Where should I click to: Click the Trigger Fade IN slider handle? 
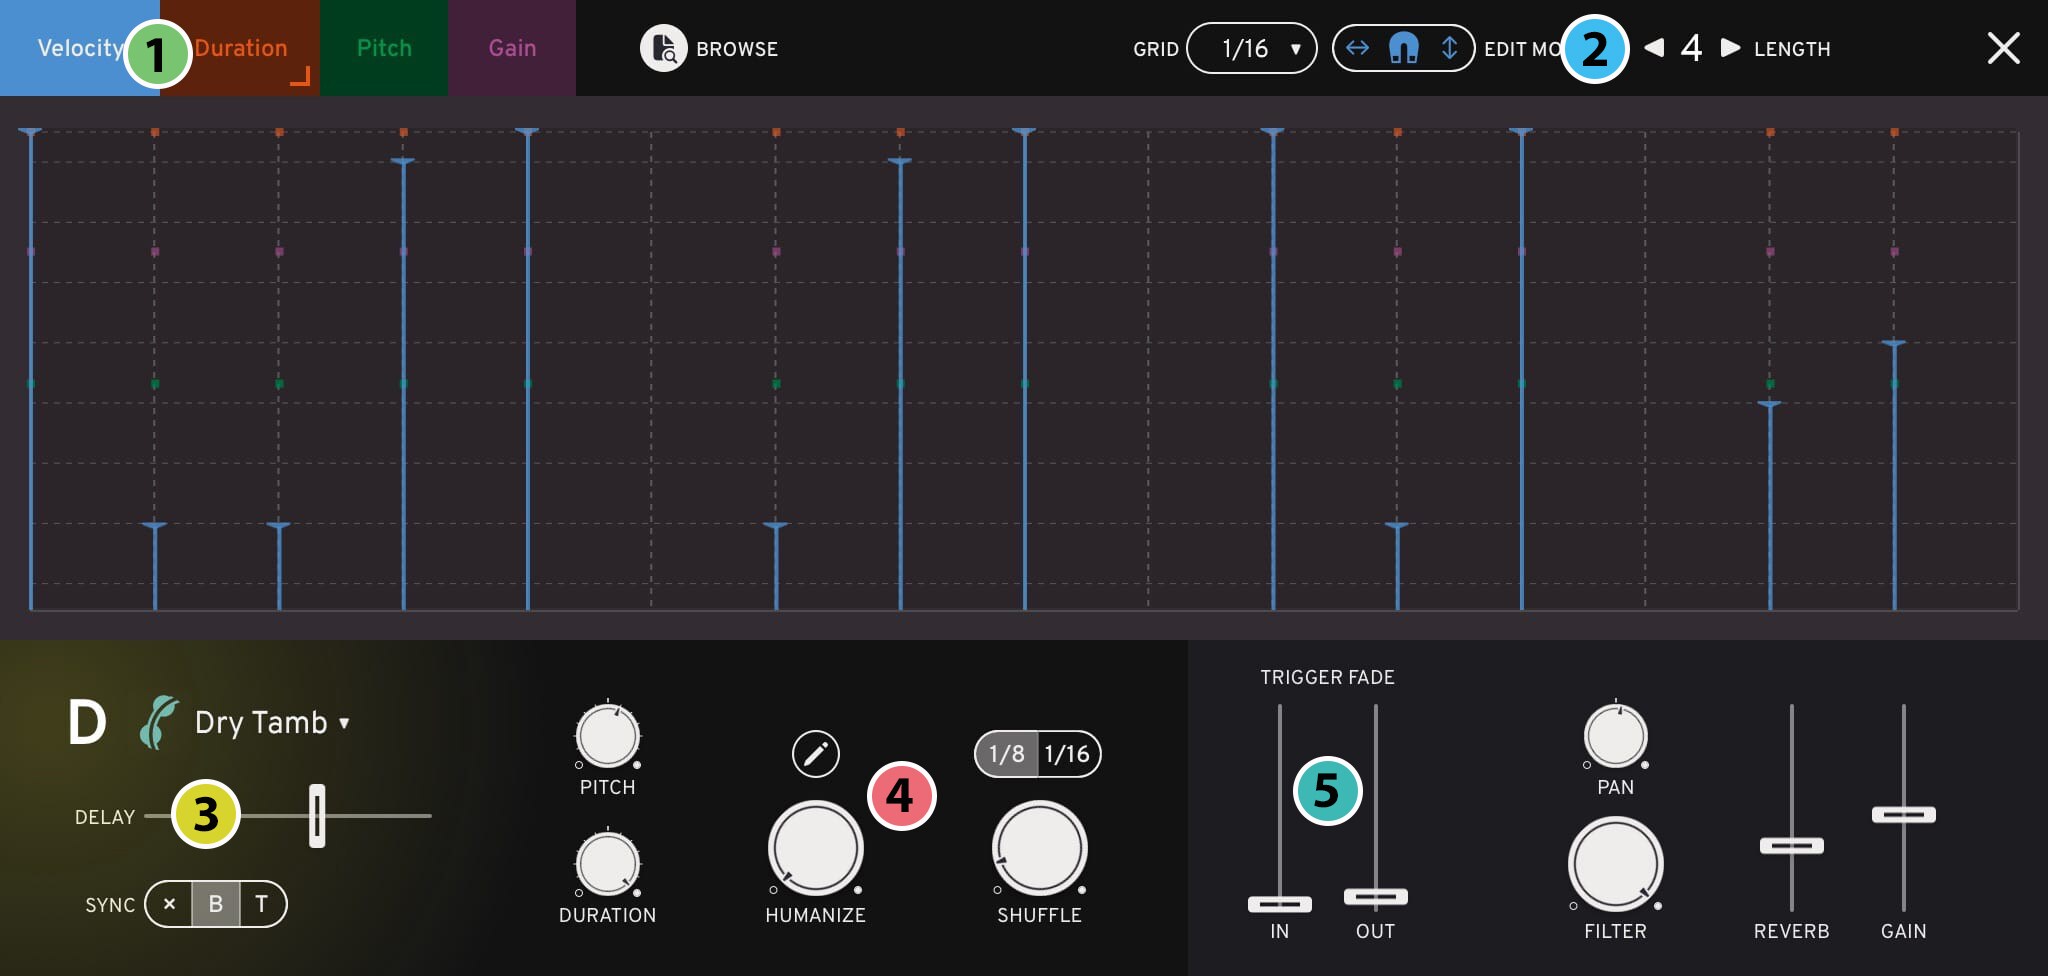tap(1280, 904)
